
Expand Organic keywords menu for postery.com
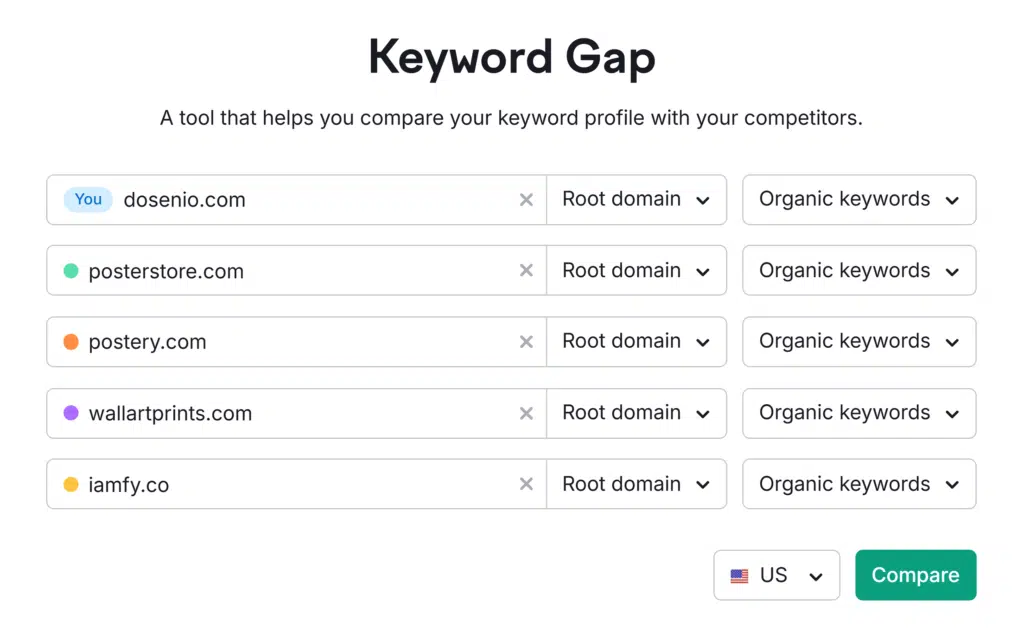tap(859, 342)
